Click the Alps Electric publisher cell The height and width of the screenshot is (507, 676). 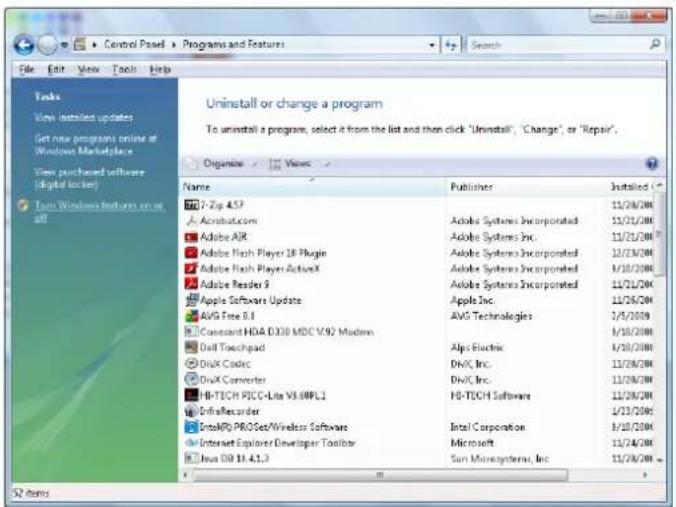coord(477,347)
